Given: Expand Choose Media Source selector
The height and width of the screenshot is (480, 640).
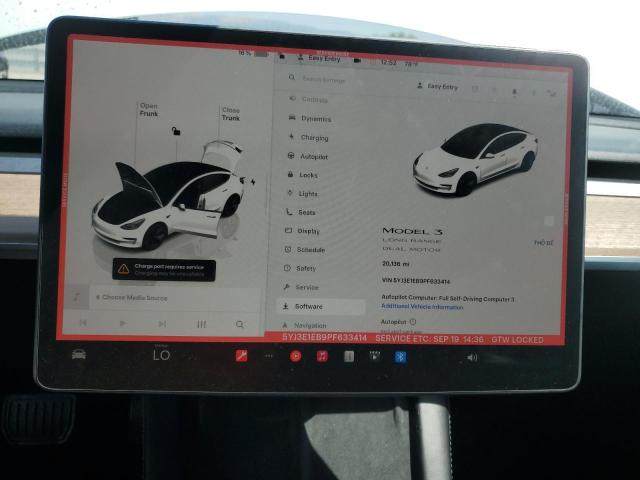Looking at the screenshot, I should pos(133,298).
